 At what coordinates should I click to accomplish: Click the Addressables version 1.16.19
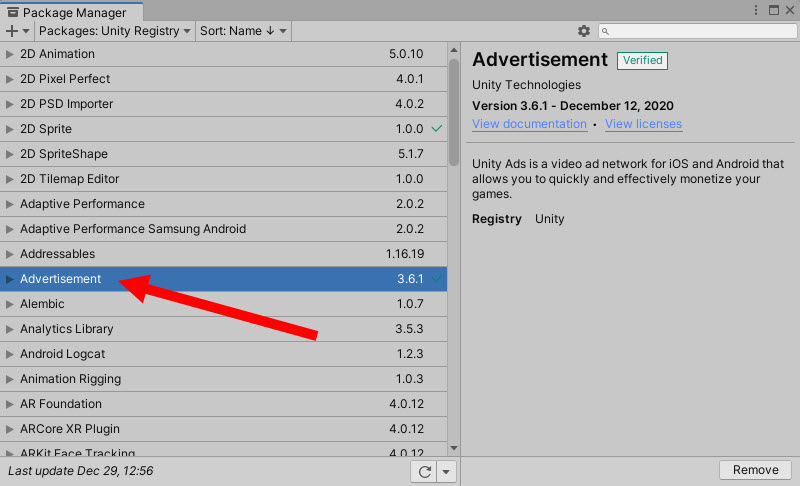[405, 254]
